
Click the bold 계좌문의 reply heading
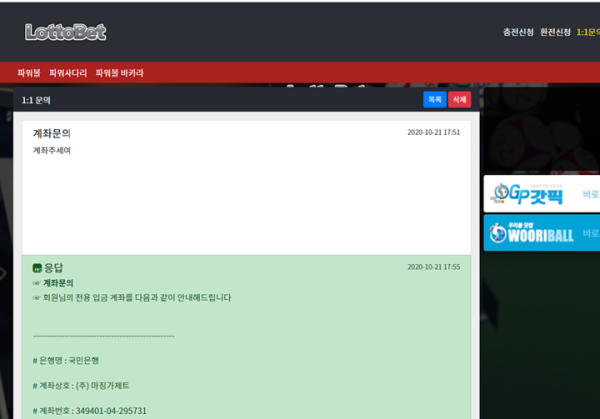point(58,283)
